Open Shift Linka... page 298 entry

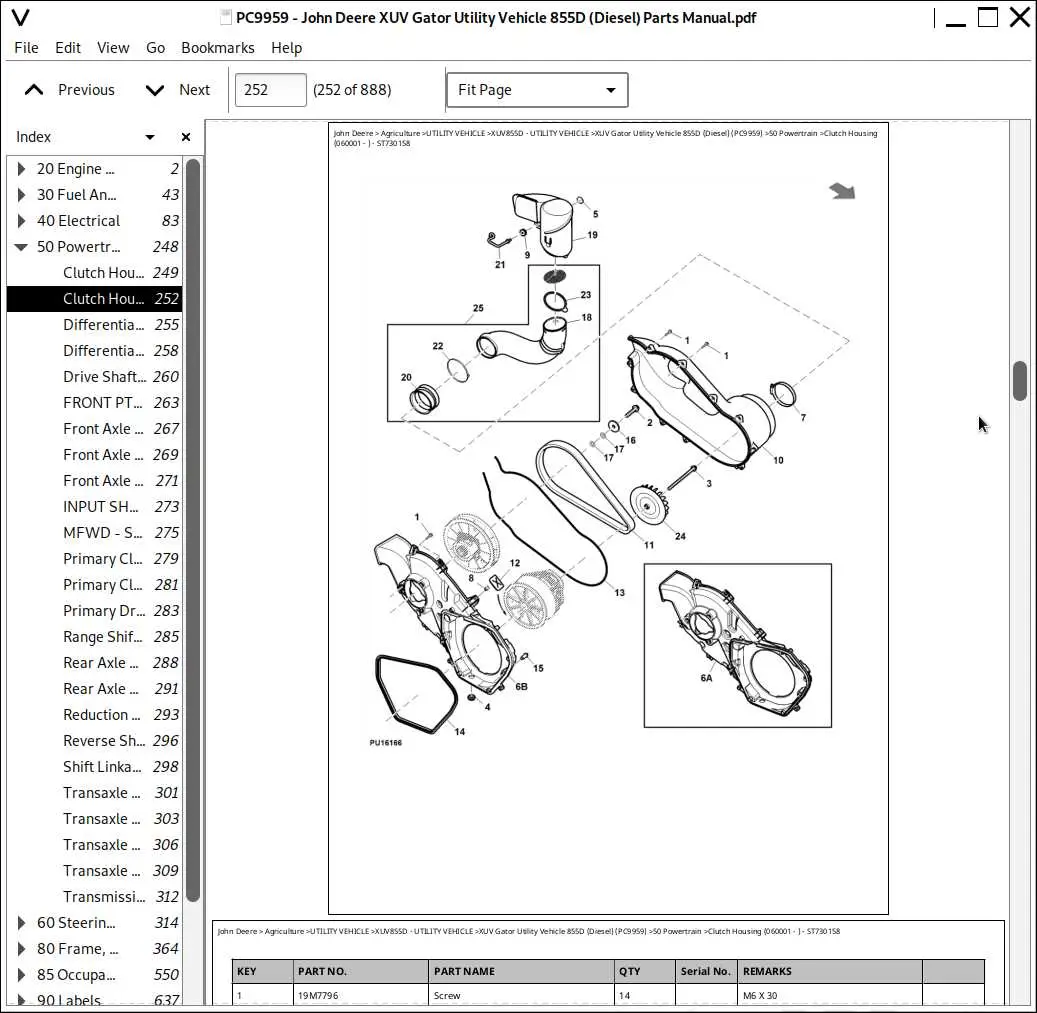pyautogui.click(x=95, y=767)
